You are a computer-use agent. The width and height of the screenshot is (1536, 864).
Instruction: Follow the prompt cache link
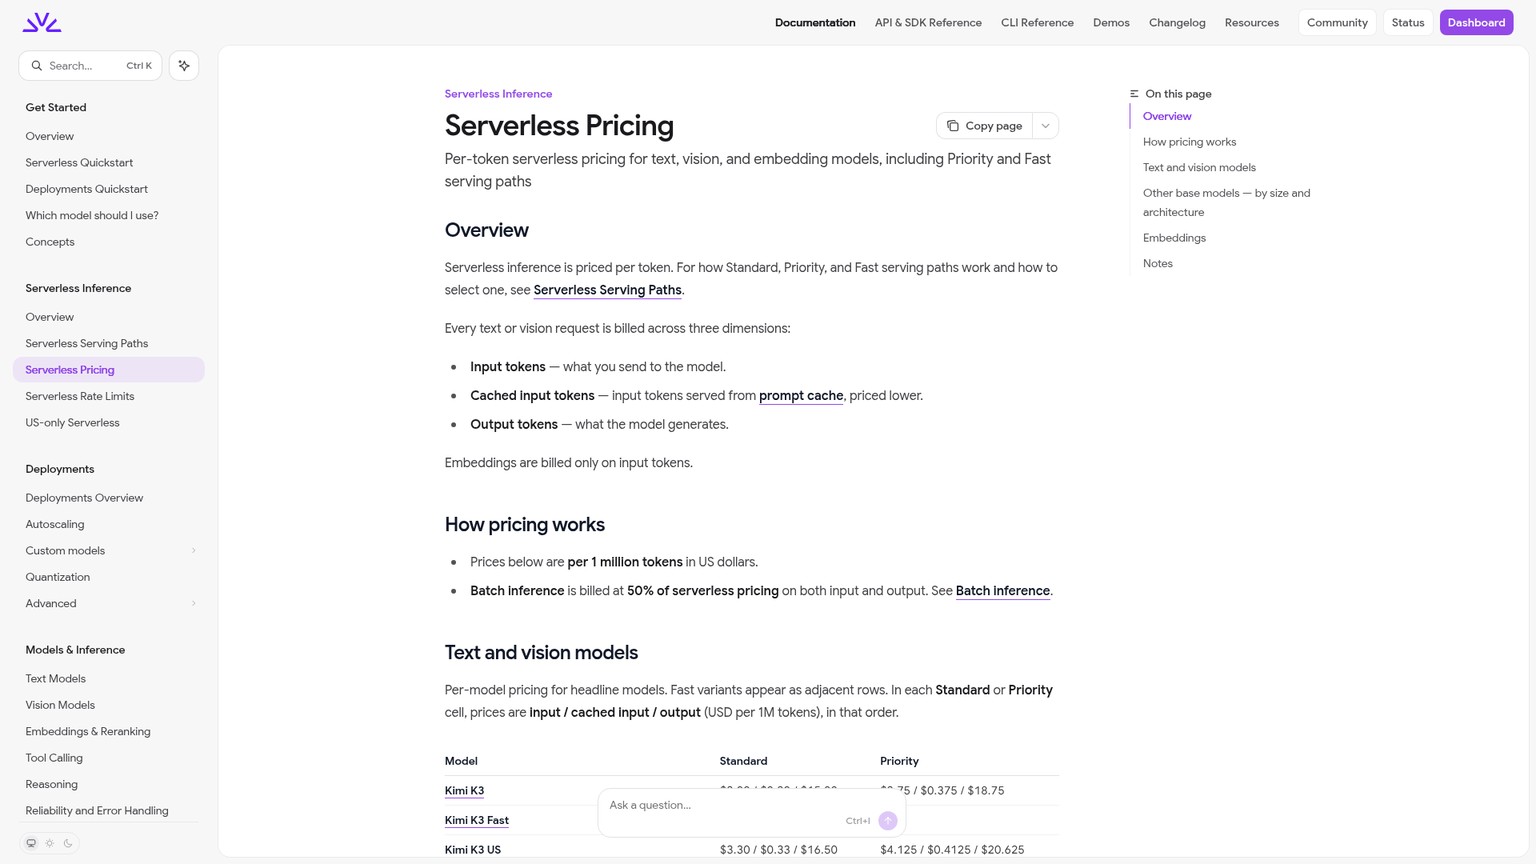(x=801, y=396)
